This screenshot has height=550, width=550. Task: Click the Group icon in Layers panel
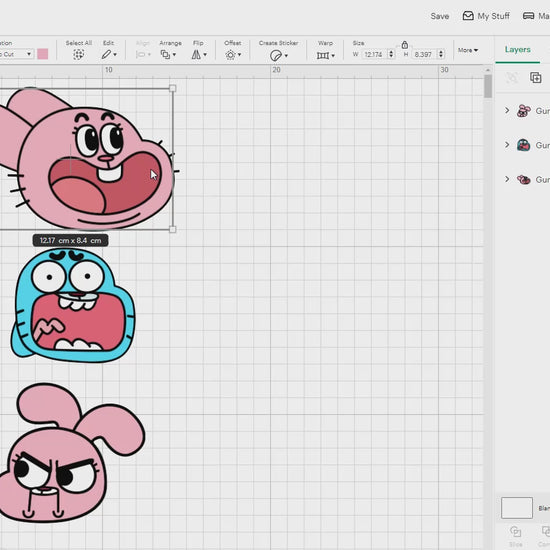pos(512,77)
